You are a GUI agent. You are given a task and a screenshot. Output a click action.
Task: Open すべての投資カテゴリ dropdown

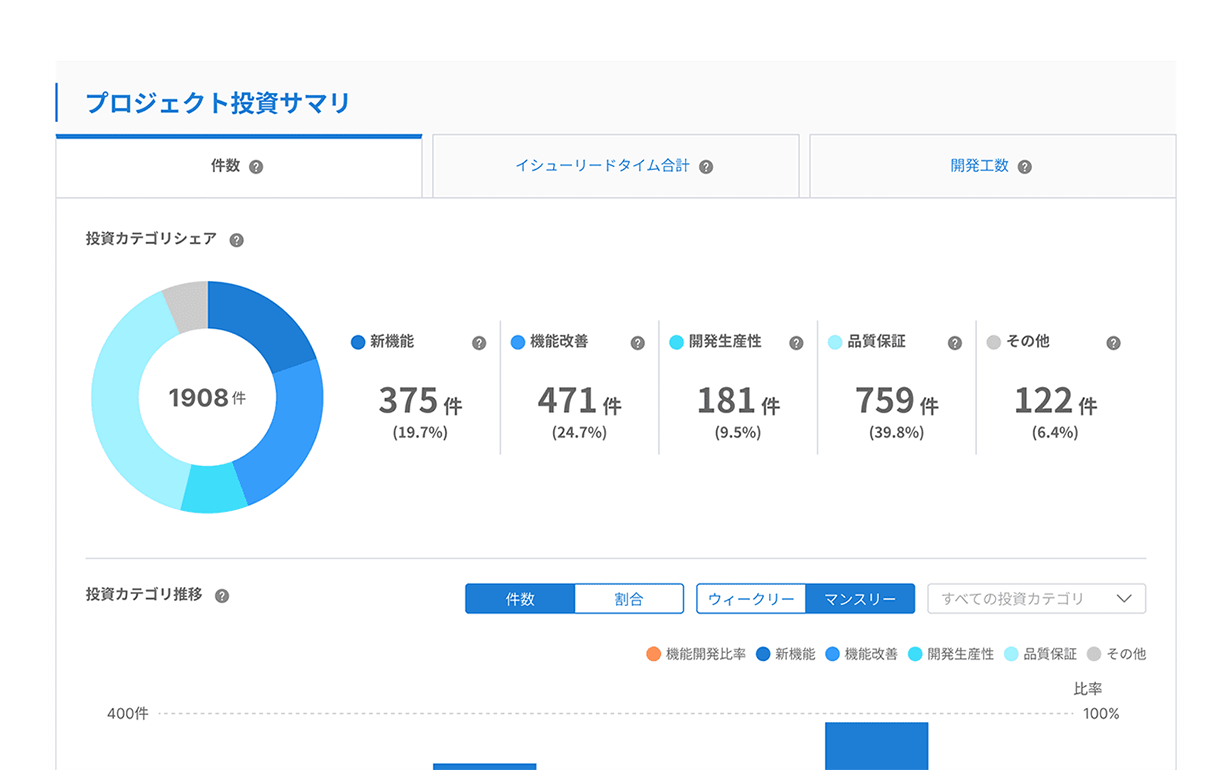[x=1037, y=599]
